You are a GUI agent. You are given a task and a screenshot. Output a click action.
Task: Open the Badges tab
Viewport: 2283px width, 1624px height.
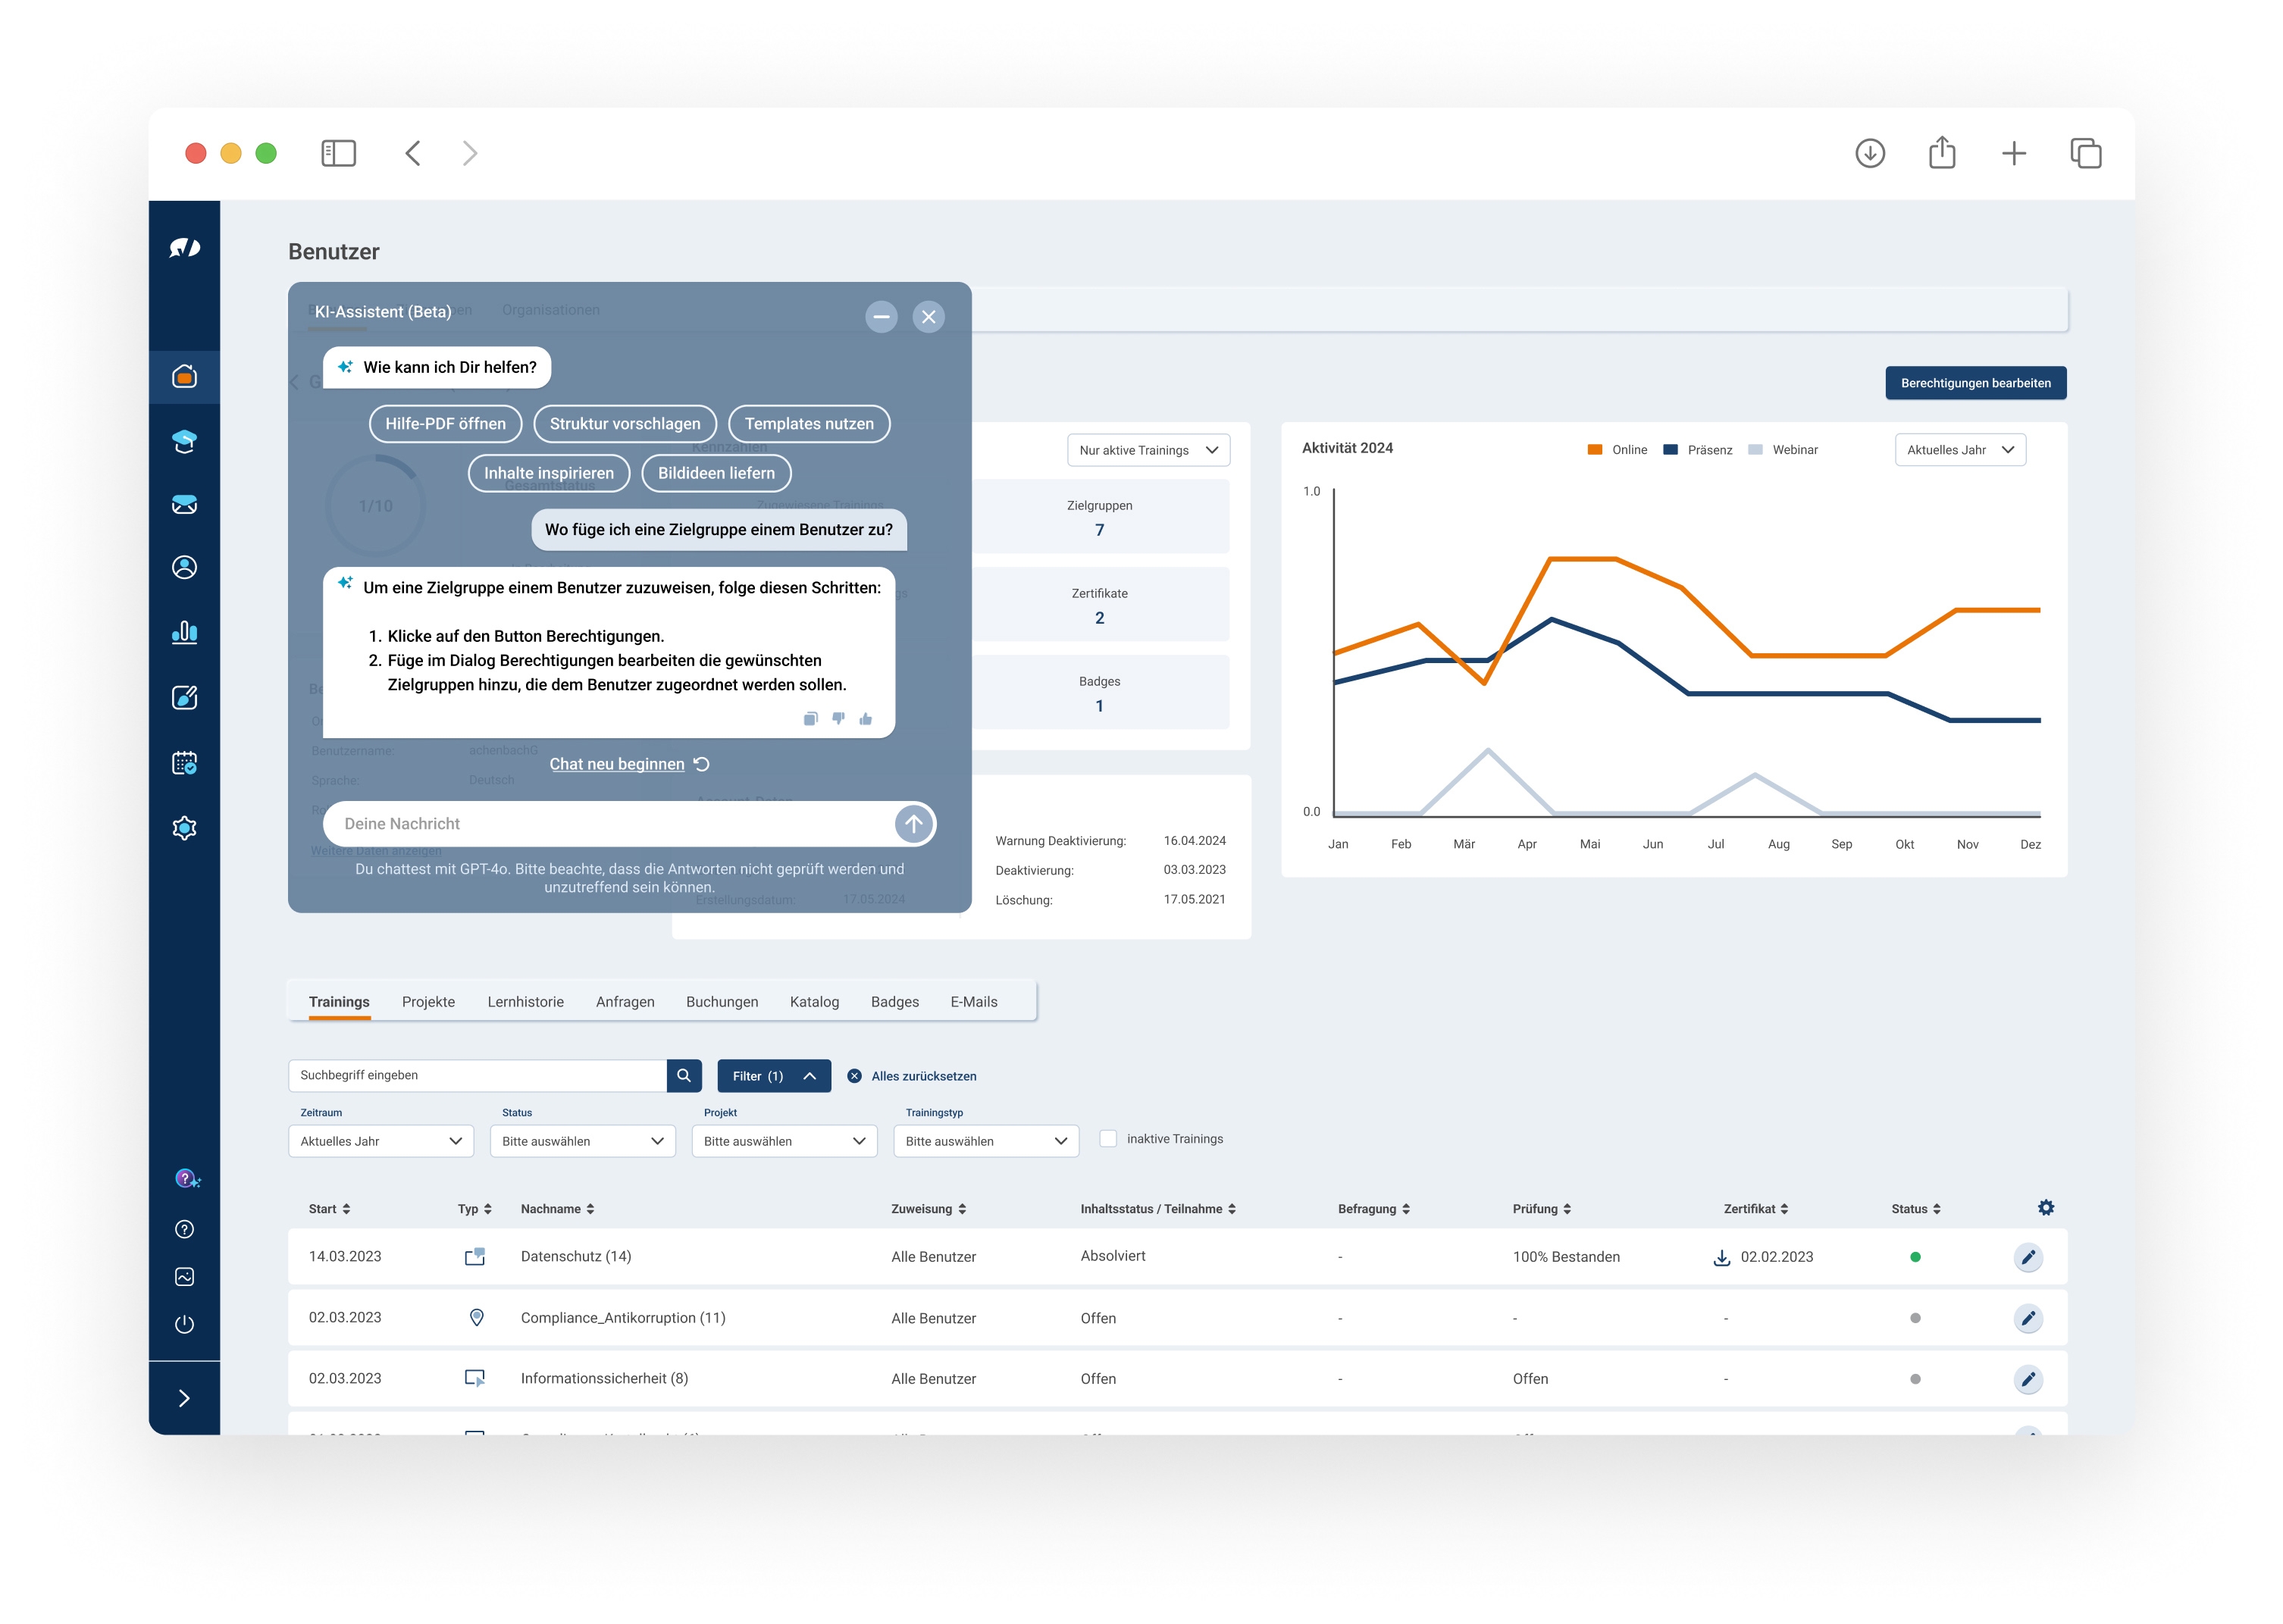click(x=894, y=1002)
